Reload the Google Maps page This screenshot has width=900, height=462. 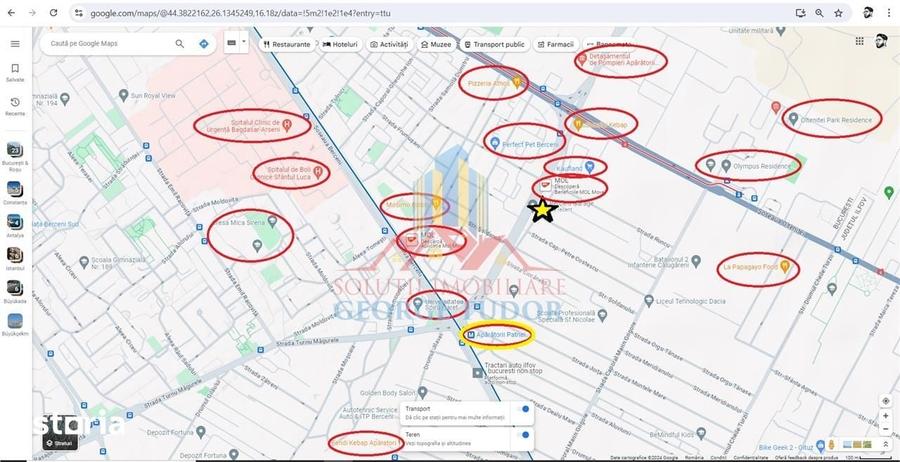pyautogui.click(x=53, y=13)
